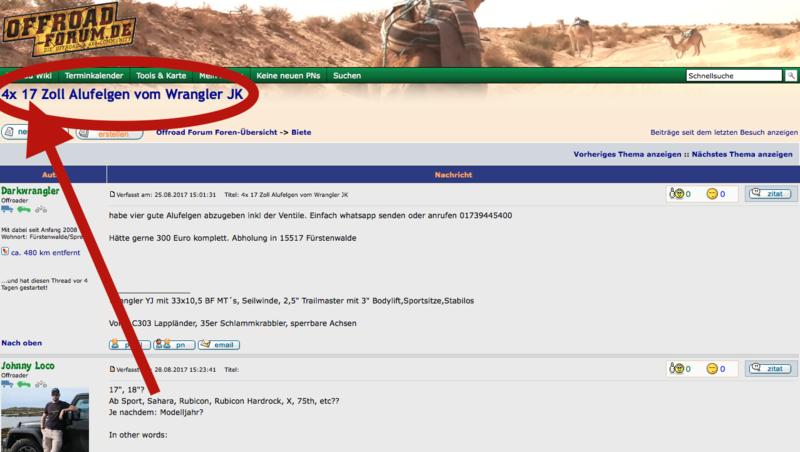Click phone number 01739445400 line
Screen dimensions: 800x452
tap(310, 215)
